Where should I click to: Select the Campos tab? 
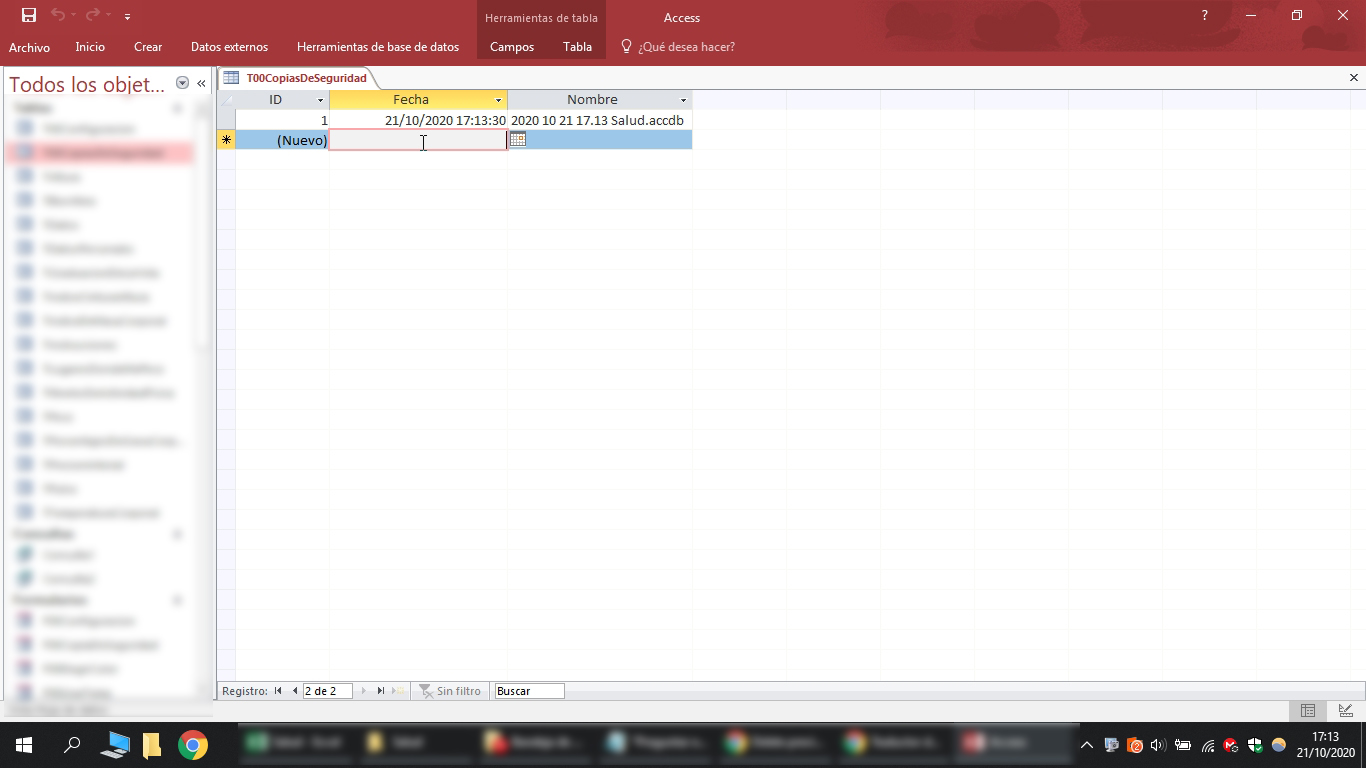[512, 47]
